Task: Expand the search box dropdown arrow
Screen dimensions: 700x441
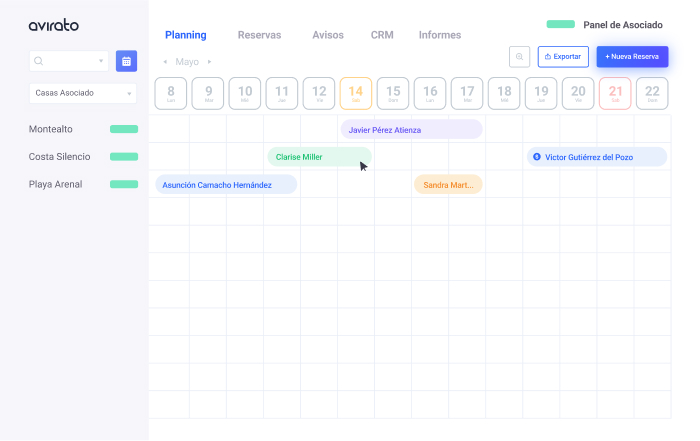Action: (101, 61)
